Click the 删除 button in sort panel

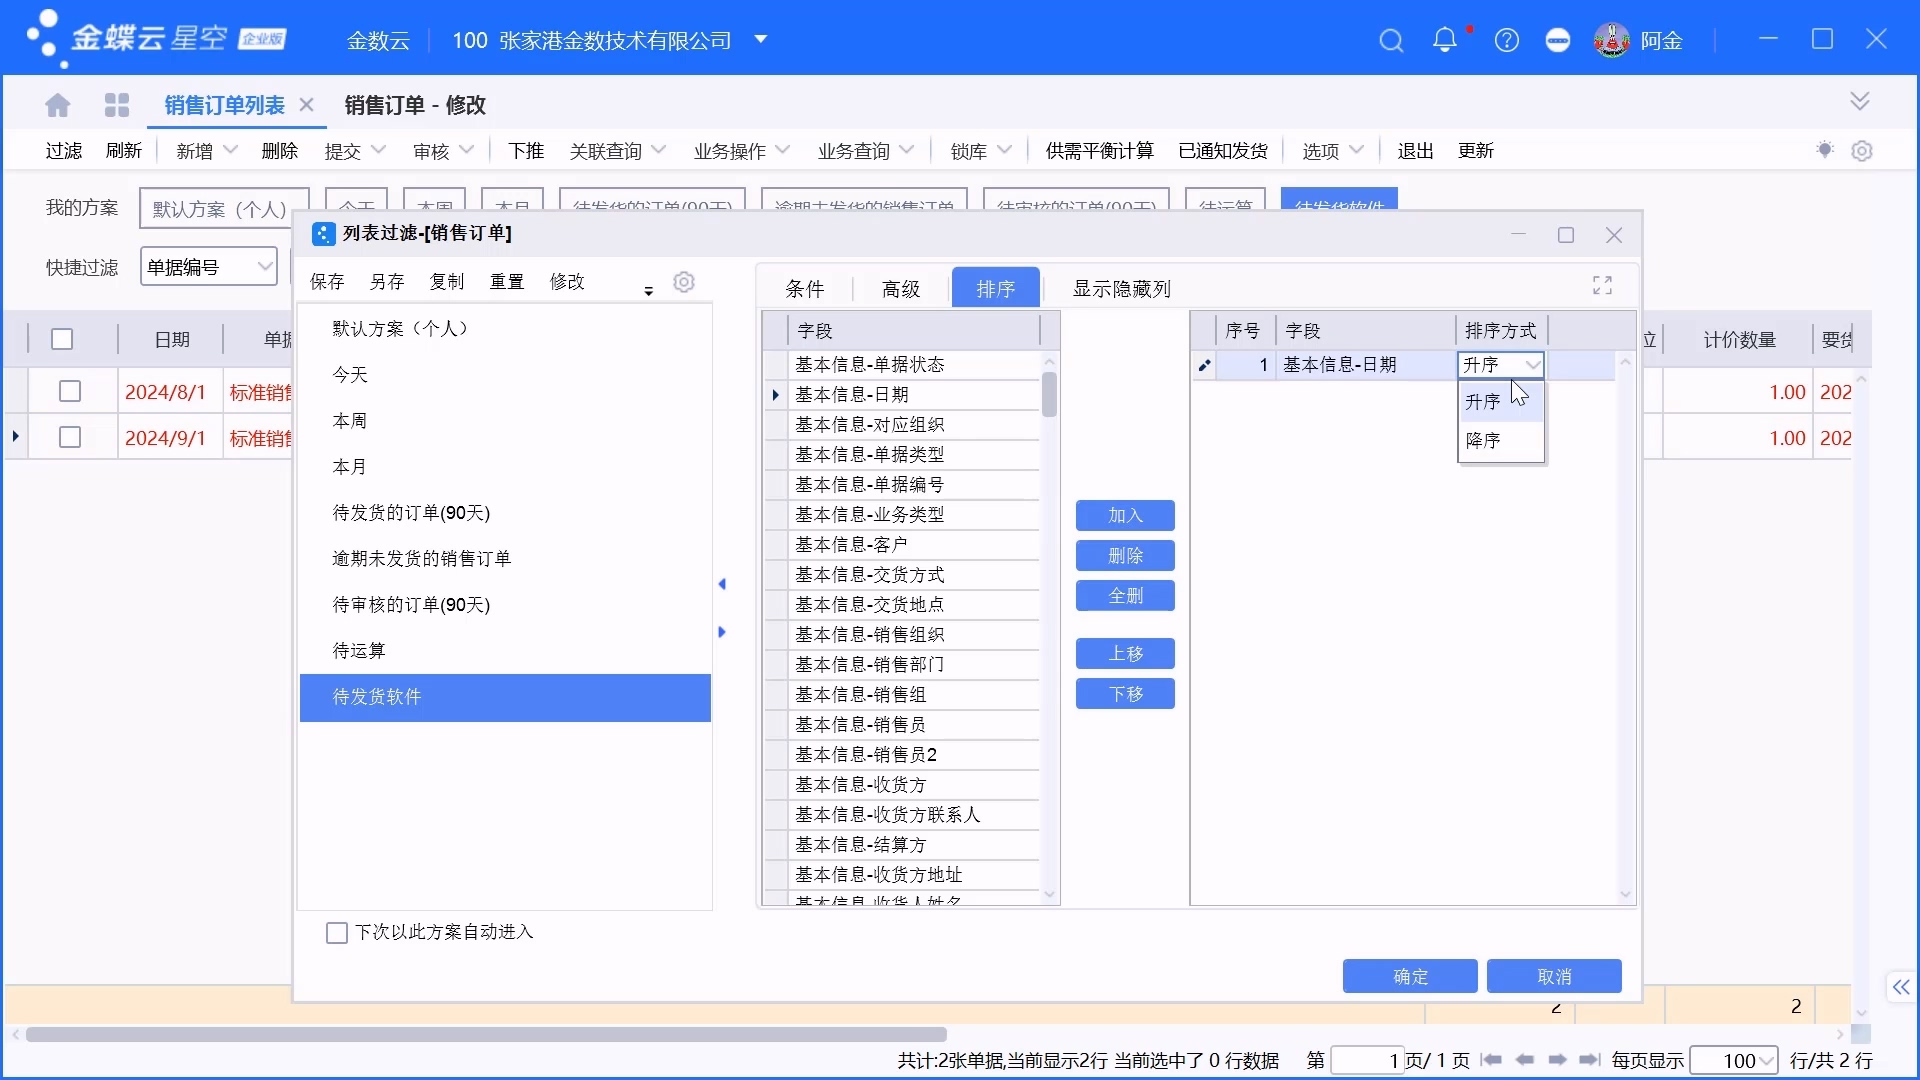click(1125, 555)
